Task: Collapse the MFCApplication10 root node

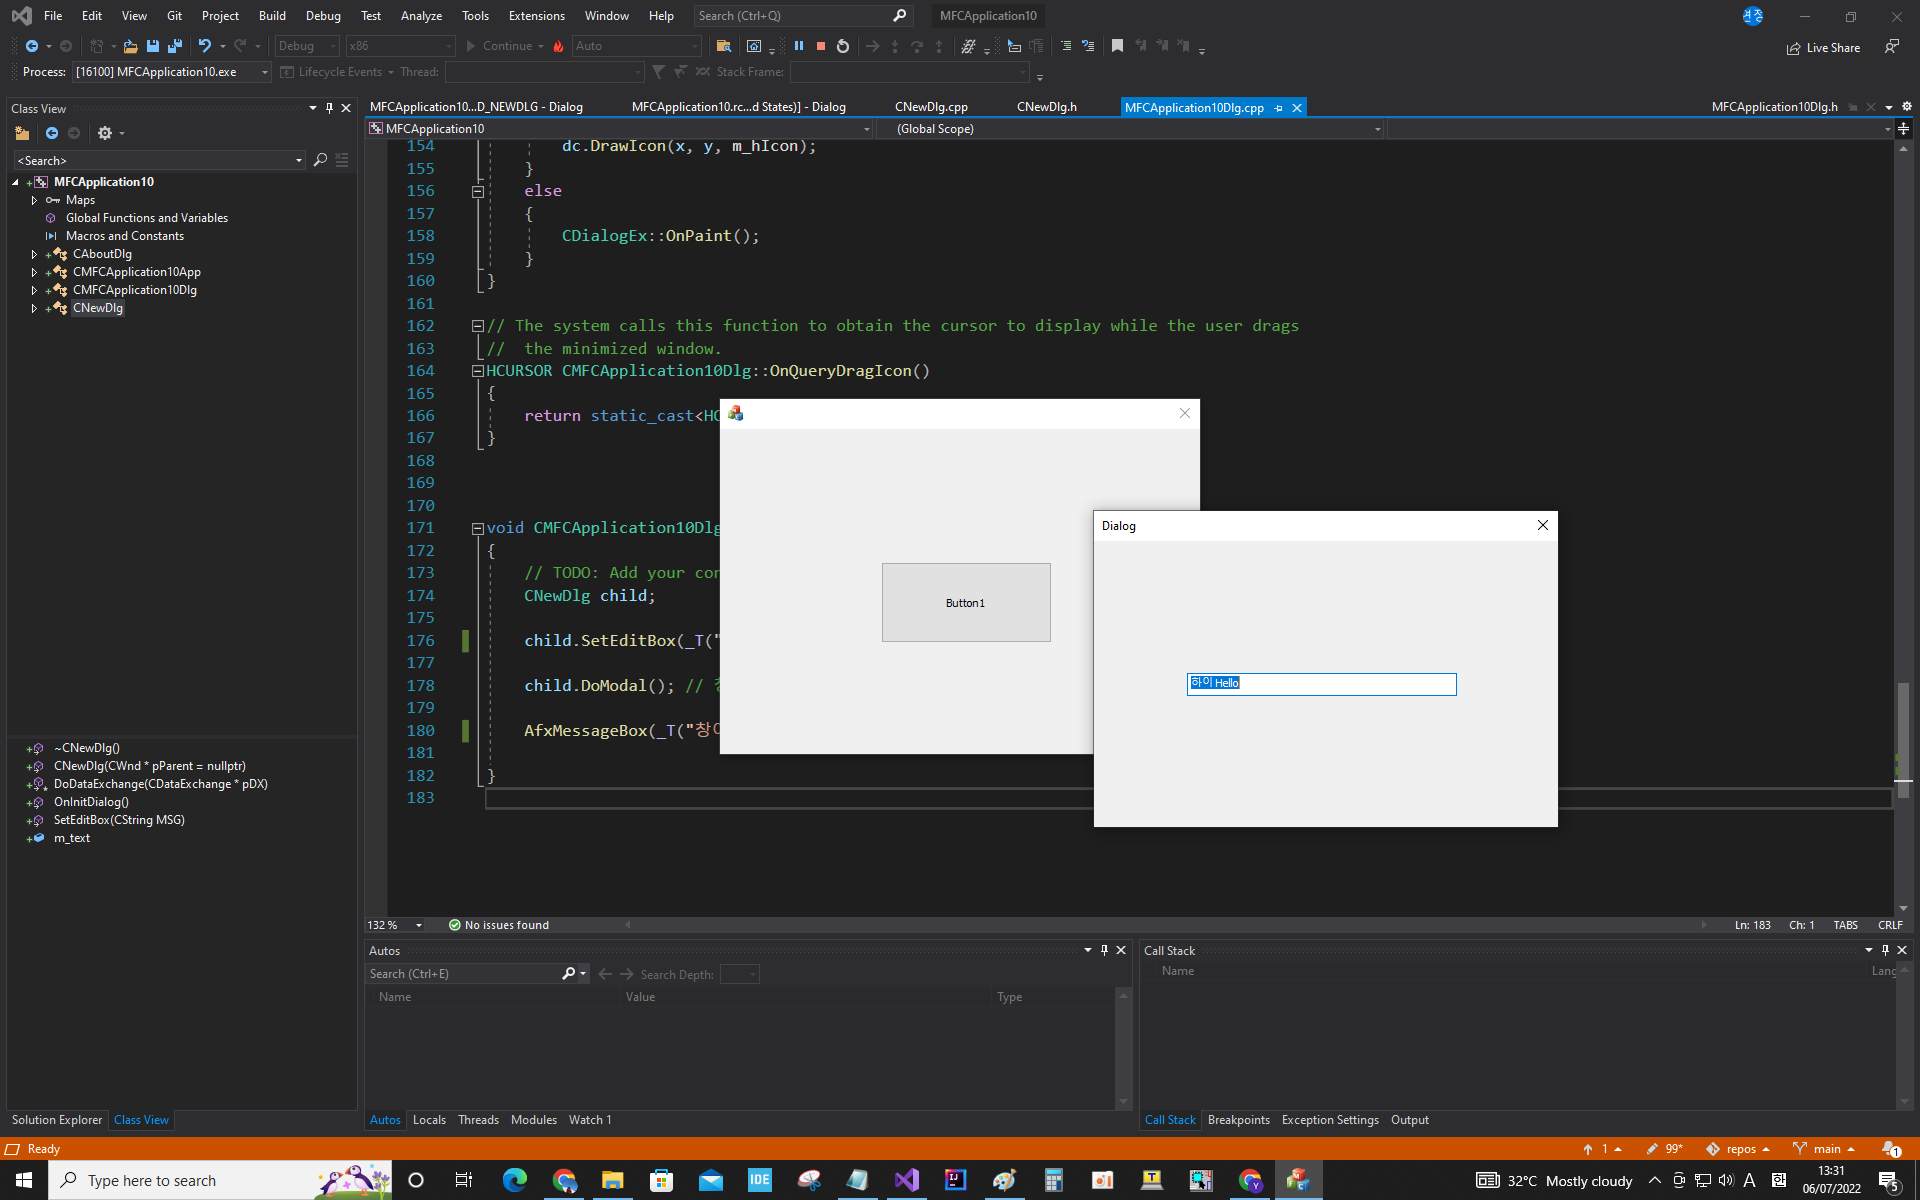Action: tap(16, 182)
